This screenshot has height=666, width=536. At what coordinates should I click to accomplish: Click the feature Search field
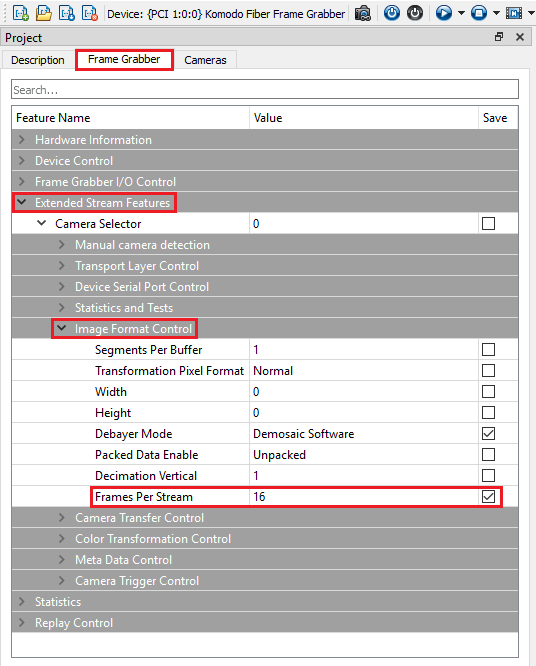265,90
